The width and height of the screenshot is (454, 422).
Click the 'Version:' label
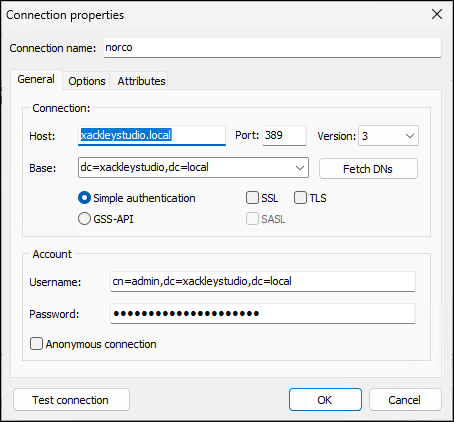pyautogui.click(x=337, y=136)
